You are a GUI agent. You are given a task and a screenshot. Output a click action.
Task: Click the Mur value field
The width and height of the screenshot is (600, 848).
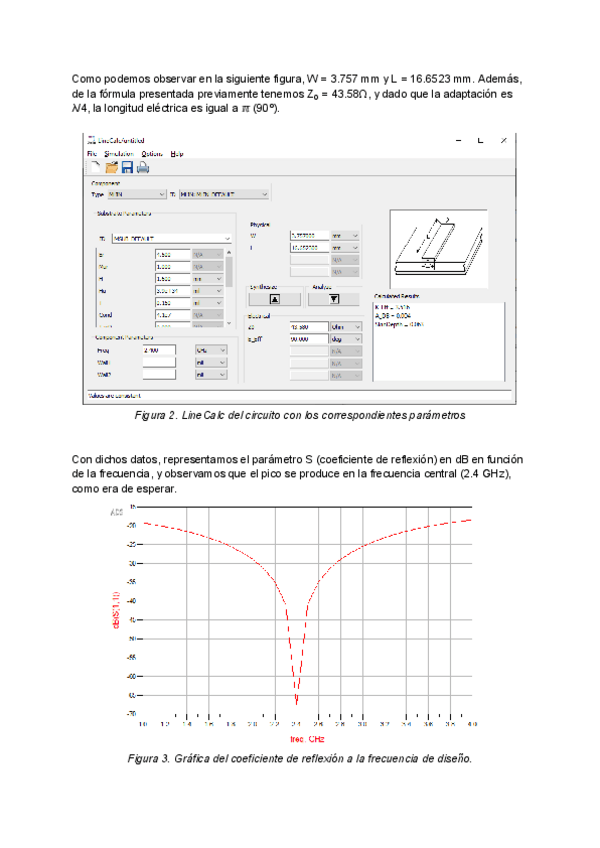173,267
